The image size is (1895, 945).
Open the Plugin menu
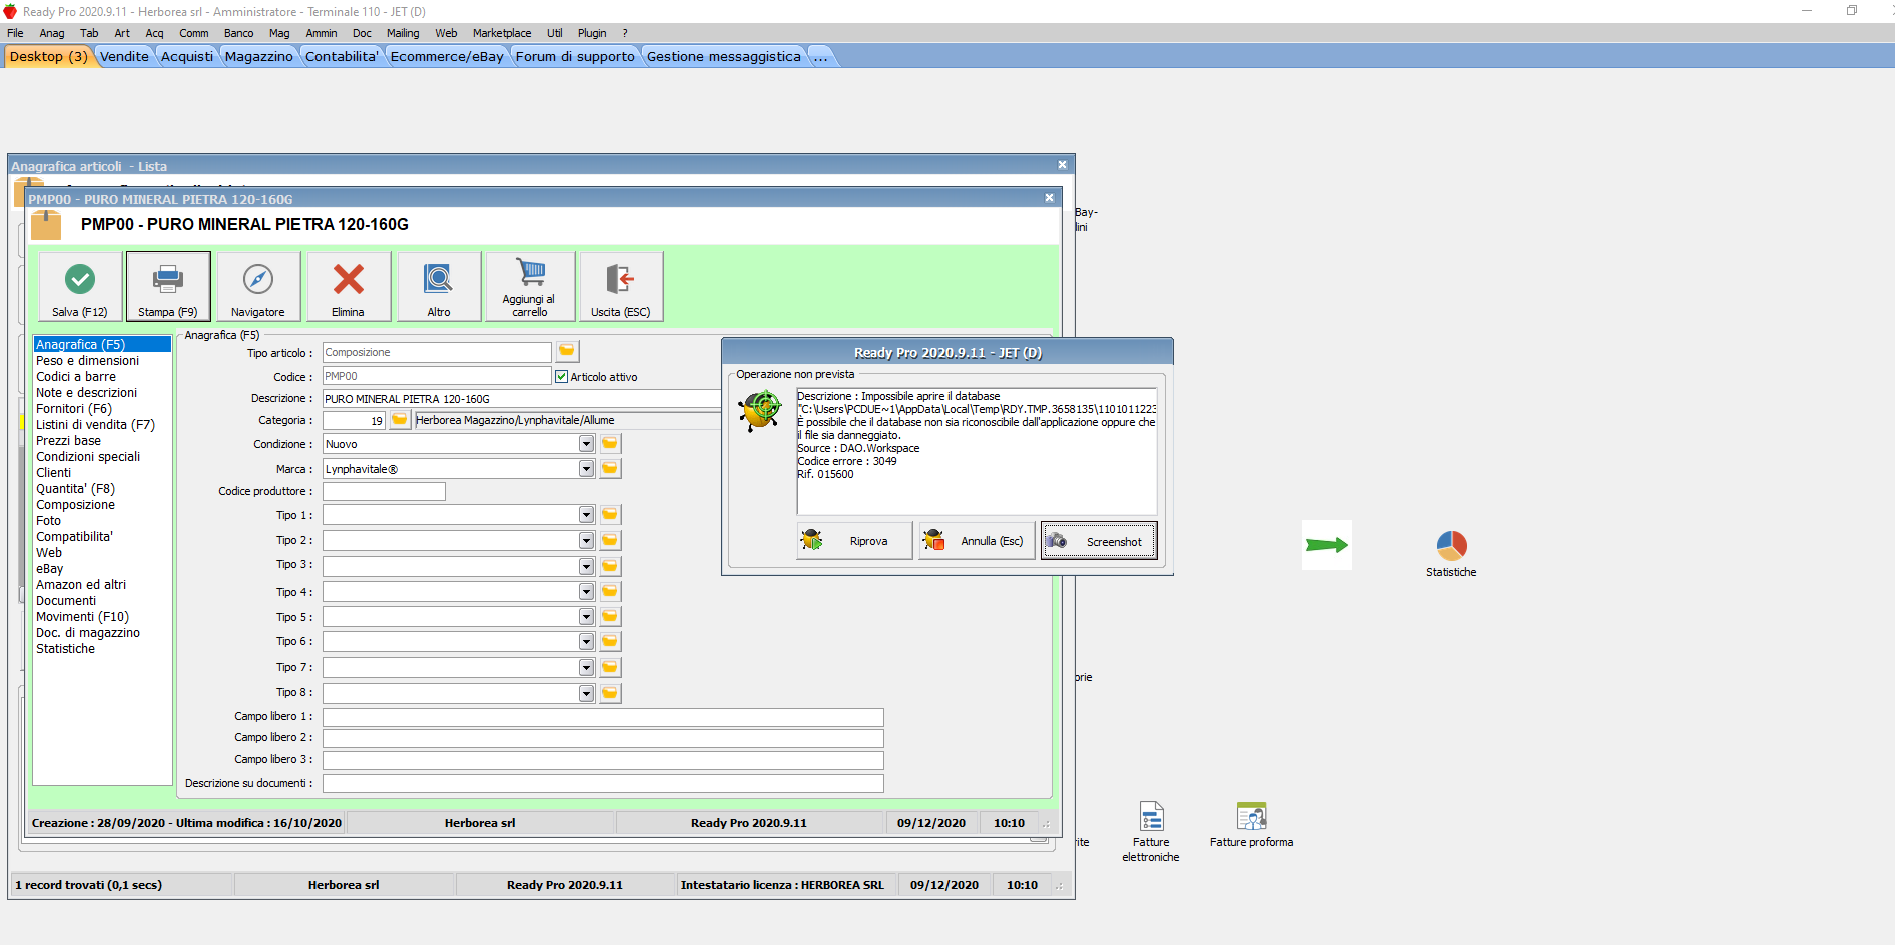point(592,33)
